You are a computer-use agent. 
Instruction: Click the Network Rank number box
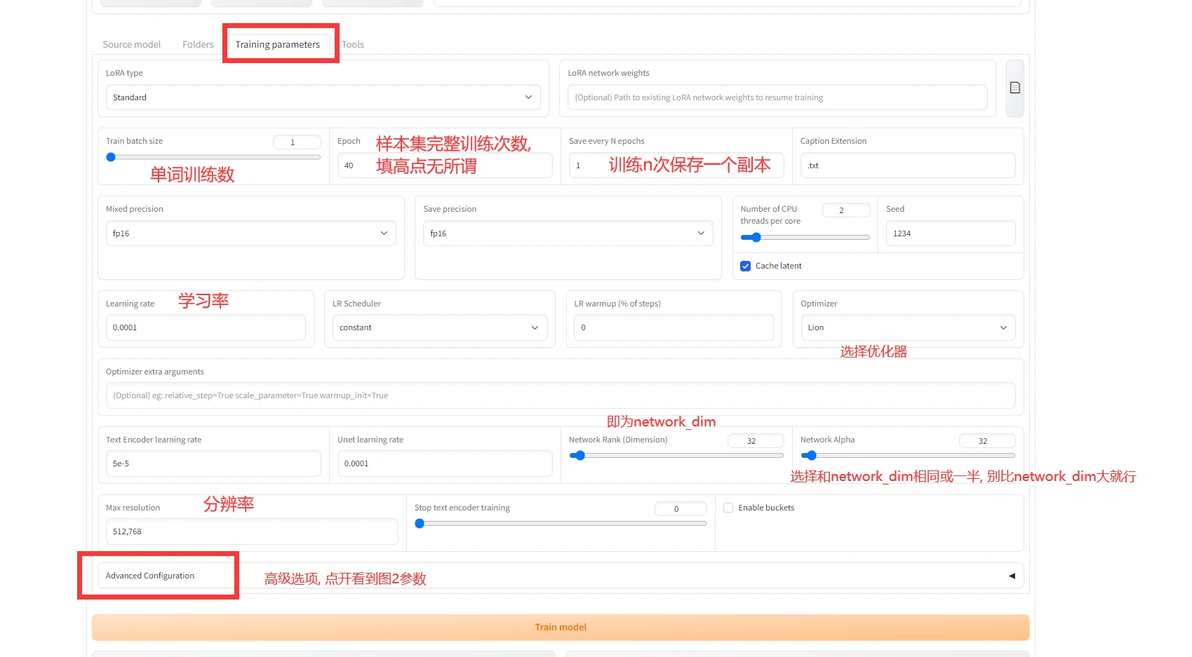tap(756, 441)
